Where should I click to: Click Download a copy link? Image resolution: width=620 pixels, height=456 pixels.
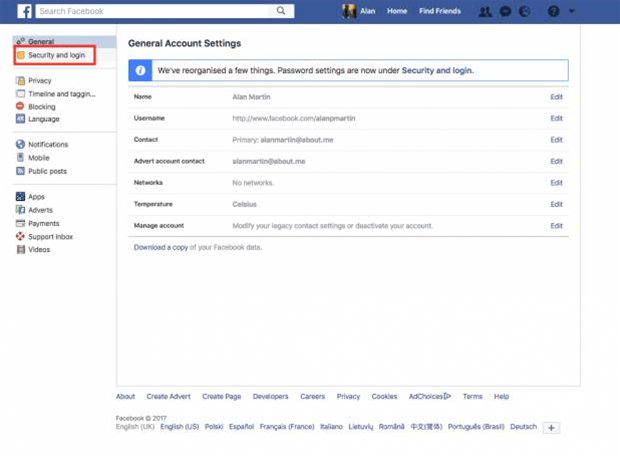click(161, 247)
